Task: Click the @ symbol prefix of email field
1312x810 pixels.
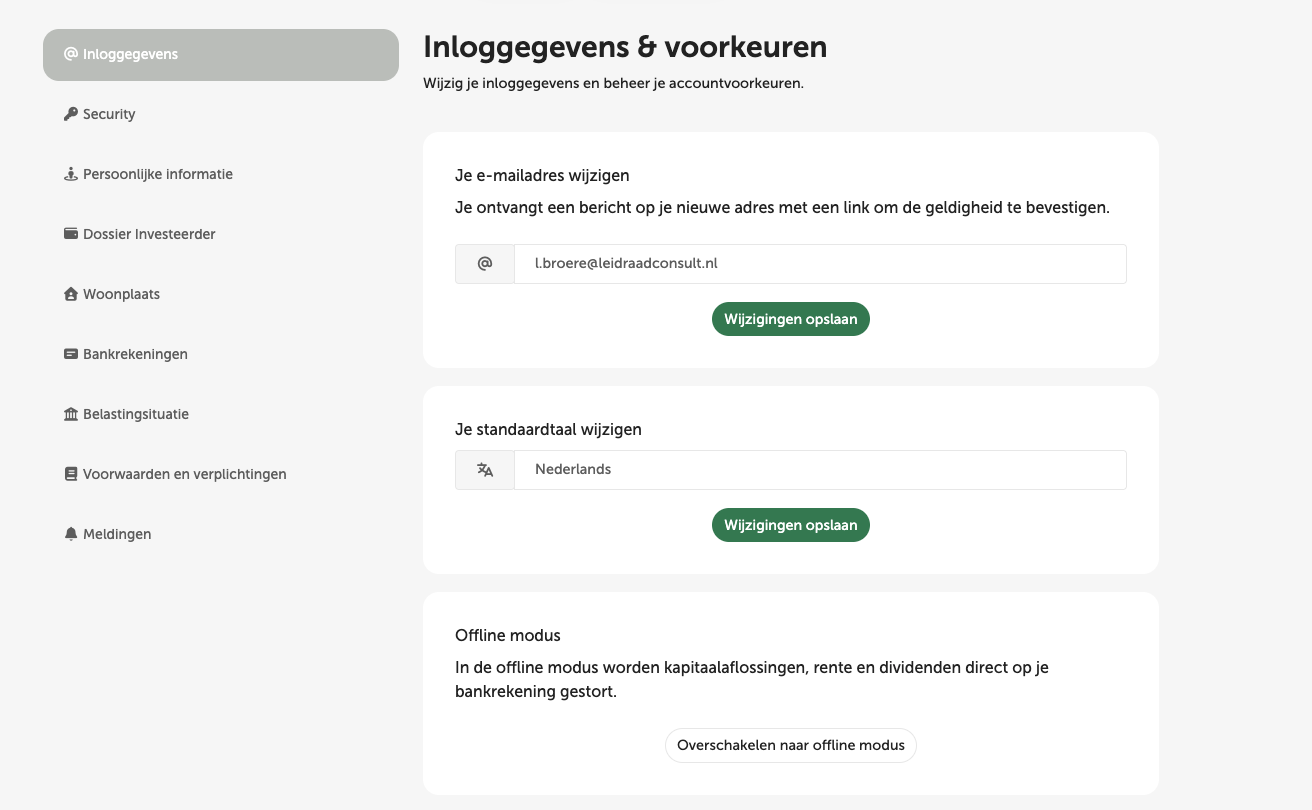Action: (x=485, y=264)
